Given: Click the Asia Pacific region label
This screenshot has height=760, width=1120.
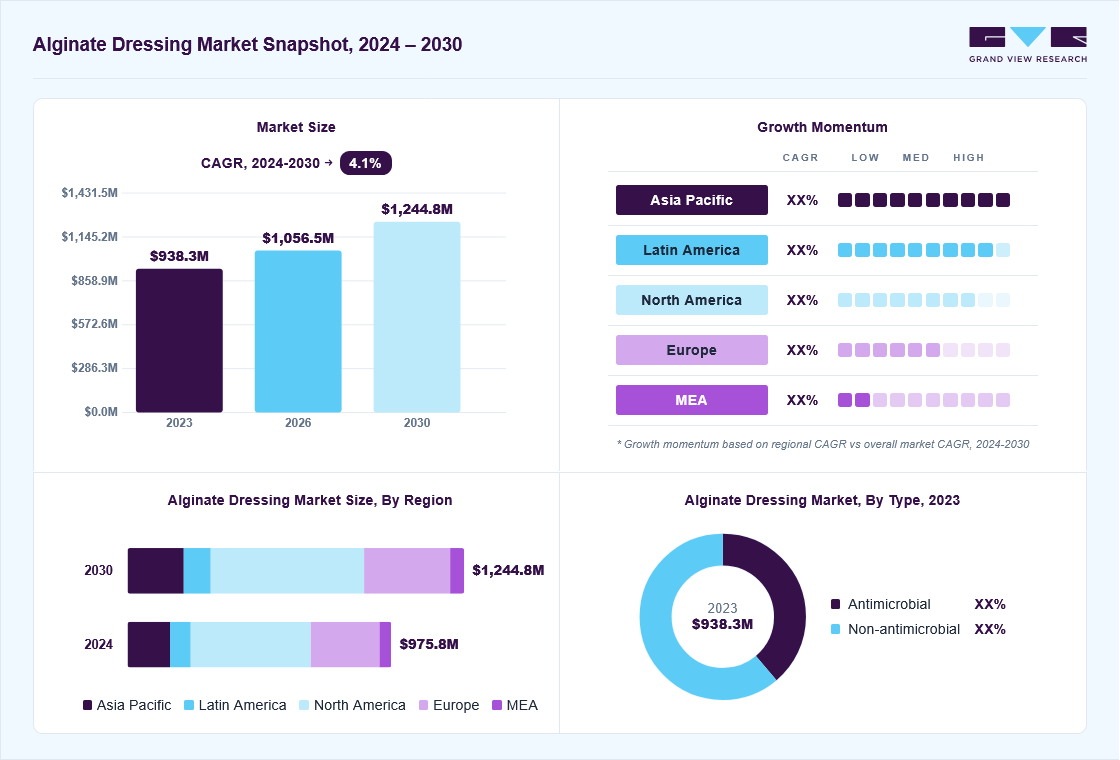Looking at the screenshot, I should [691, 200].
